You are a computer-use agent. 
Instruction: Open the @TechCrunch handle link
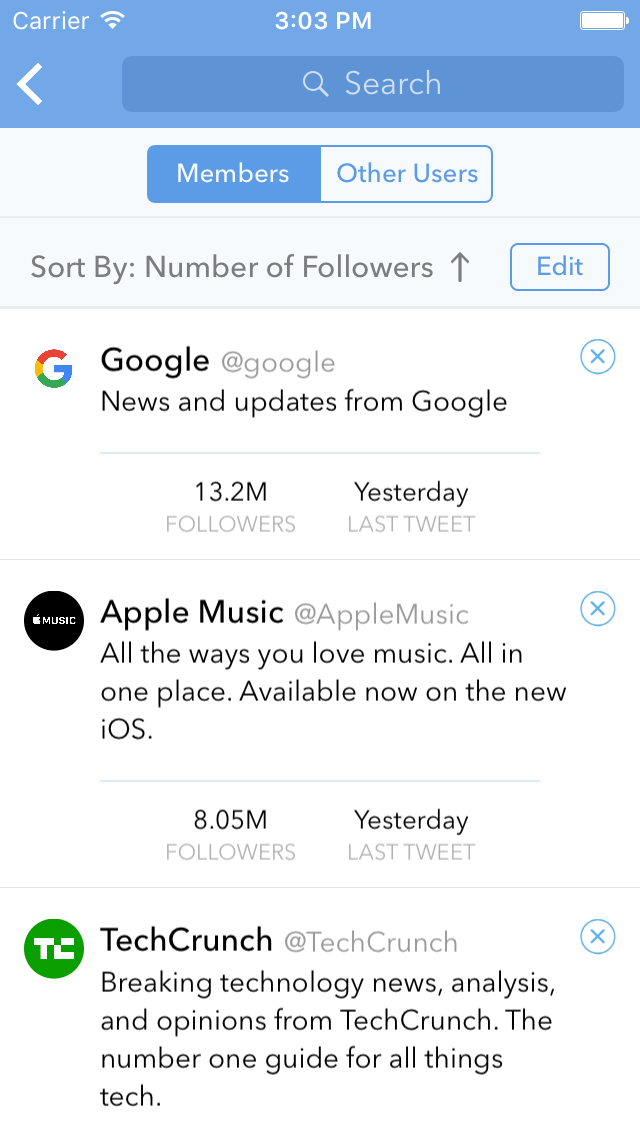(370, 943)
